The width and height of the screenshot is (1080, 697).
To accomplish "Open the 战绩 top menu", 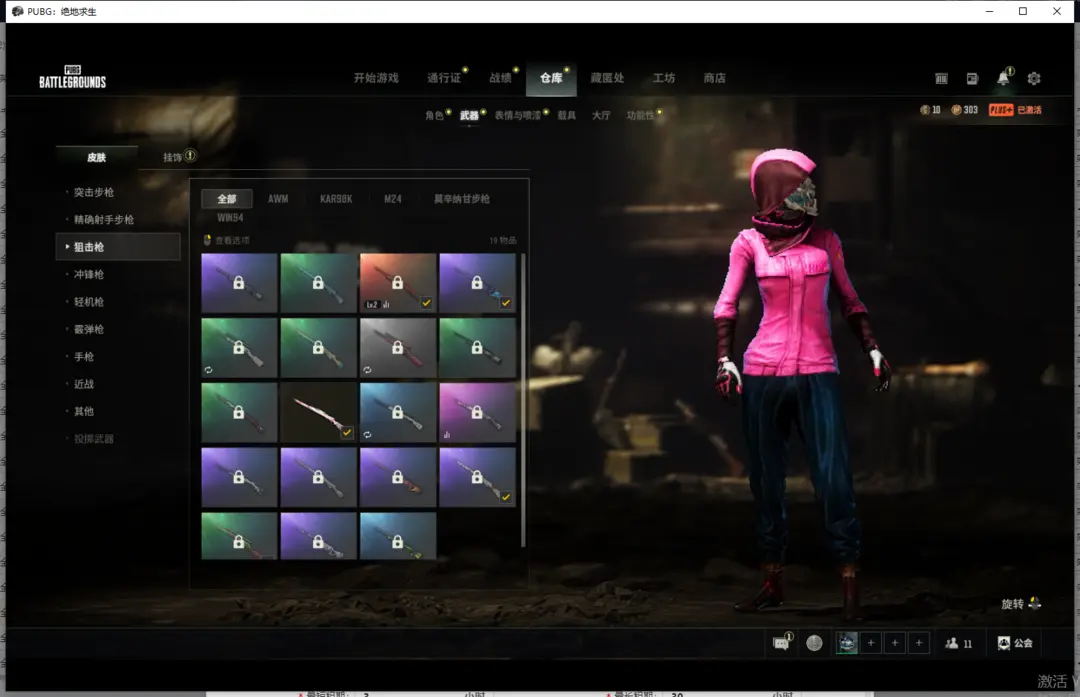I will click(x=500, y=78).
